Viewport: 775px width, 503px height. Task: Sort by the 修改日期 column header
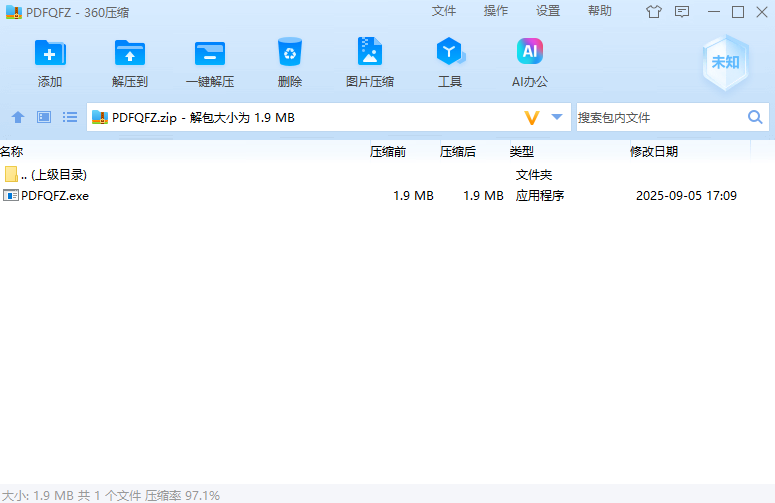pyautogui.click(x=689, y=152)
